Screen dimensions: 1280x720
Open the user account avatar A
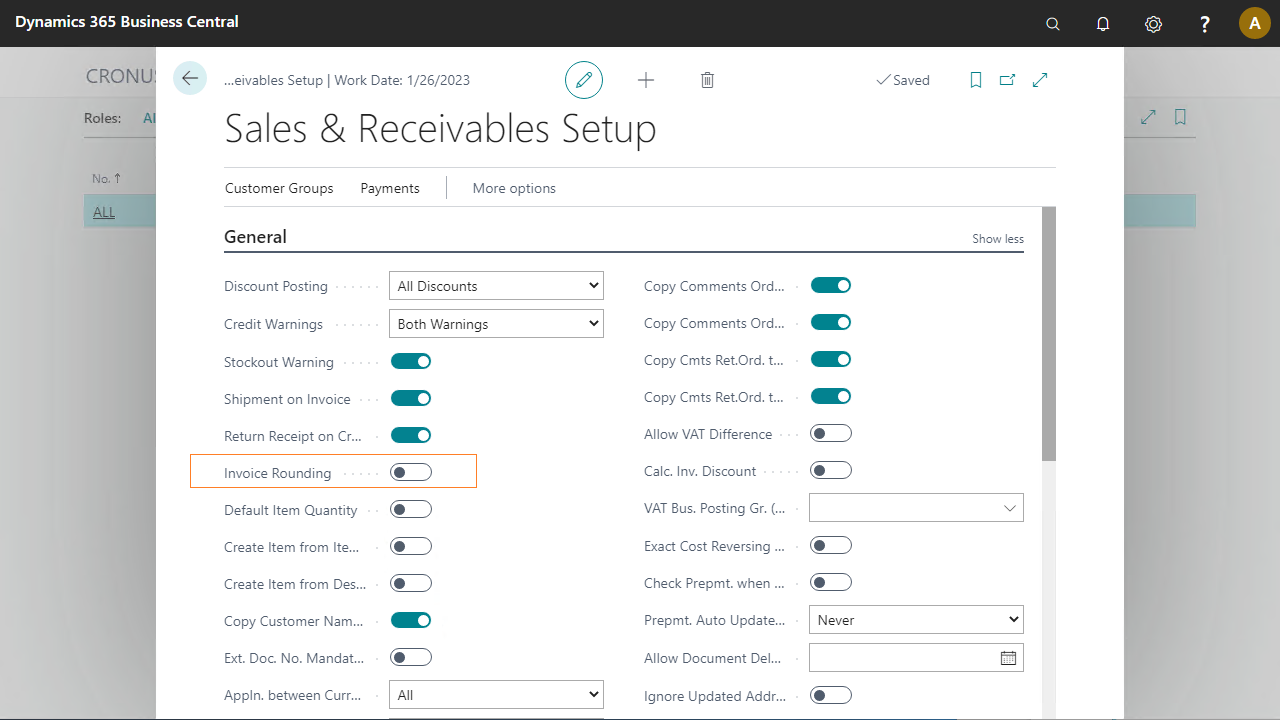pos(1254,23)
